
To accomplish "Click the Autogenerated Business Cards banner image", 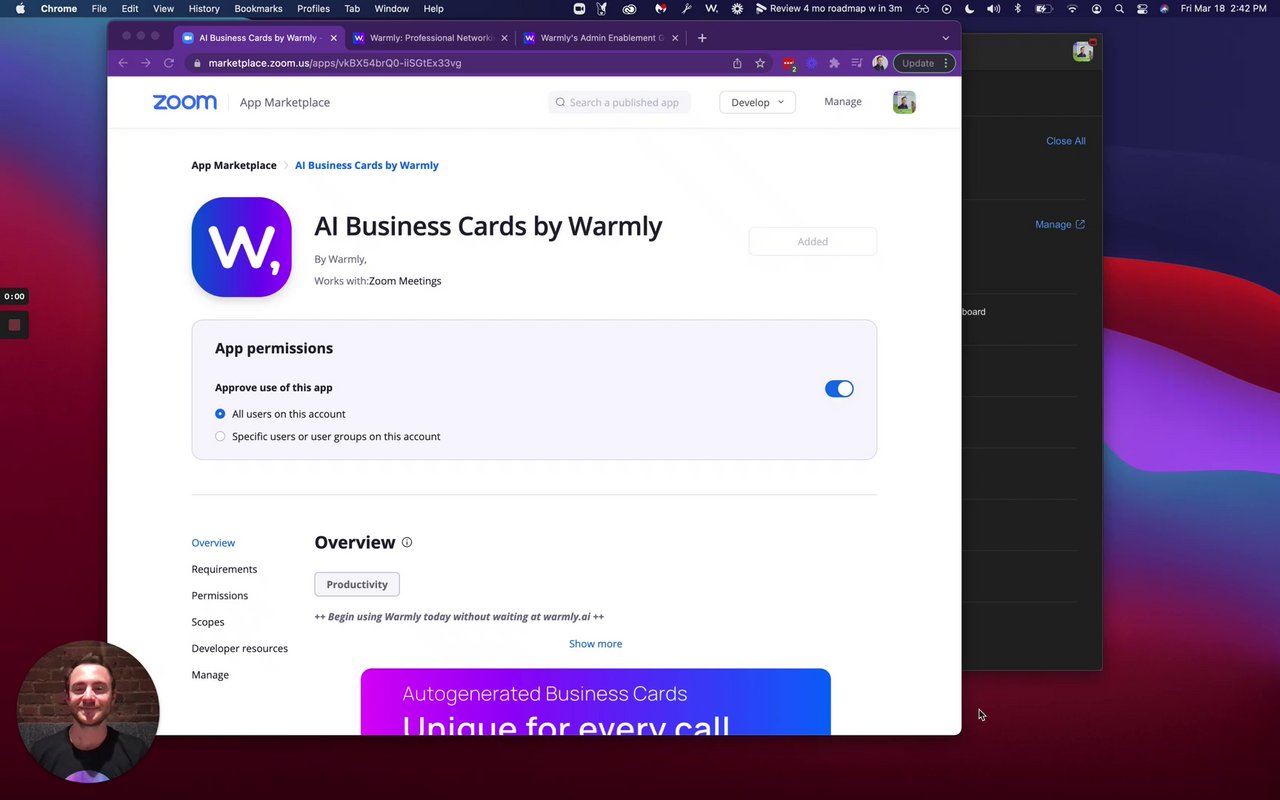I will 595,701.
